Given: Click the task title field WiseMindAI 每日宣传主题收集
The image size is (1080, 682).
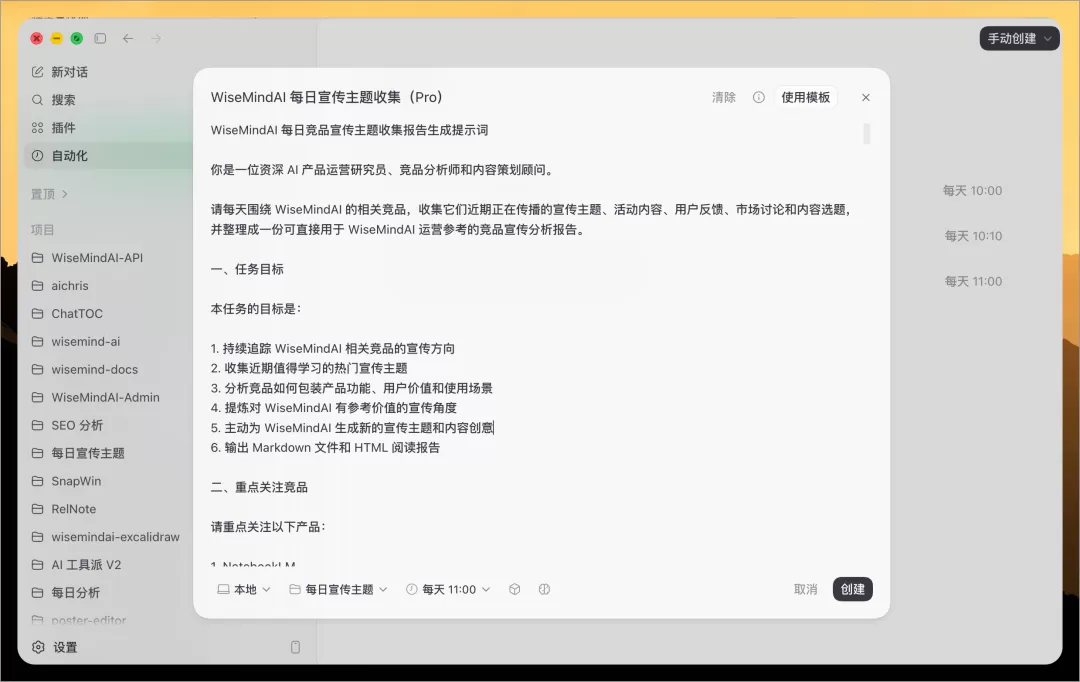Looking at the screenshot, I should point(326,97).
